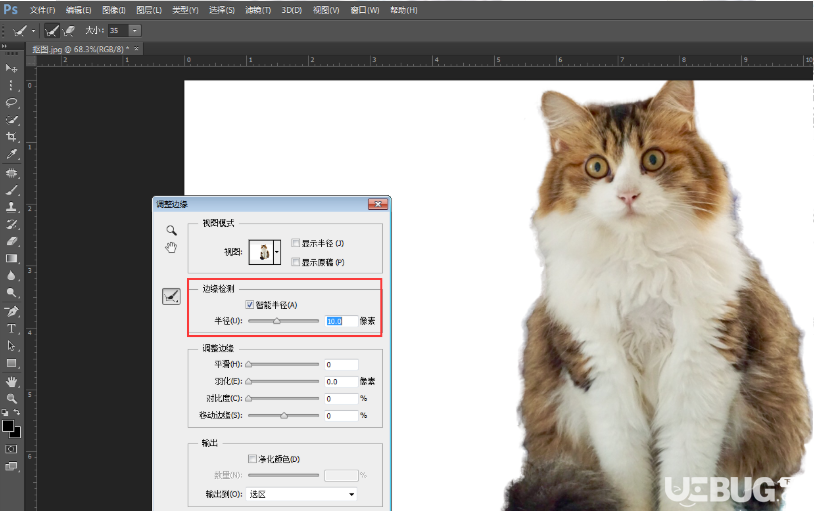814x511 pixels.
Task: Select the Crop tool
Action: (11, 137)
